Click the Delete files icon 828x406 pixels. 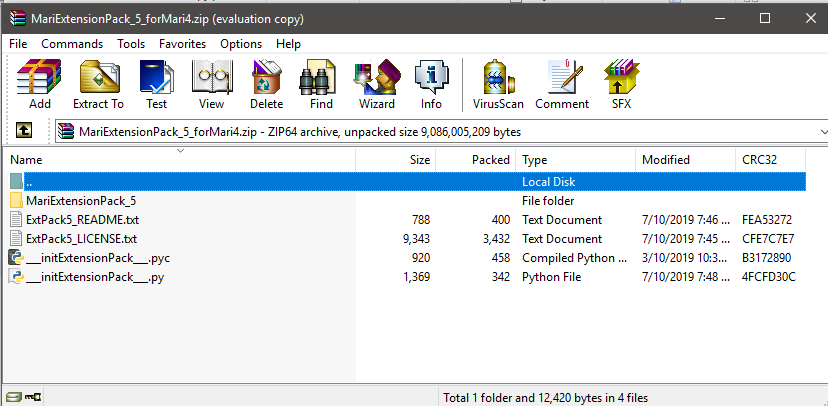266,84
